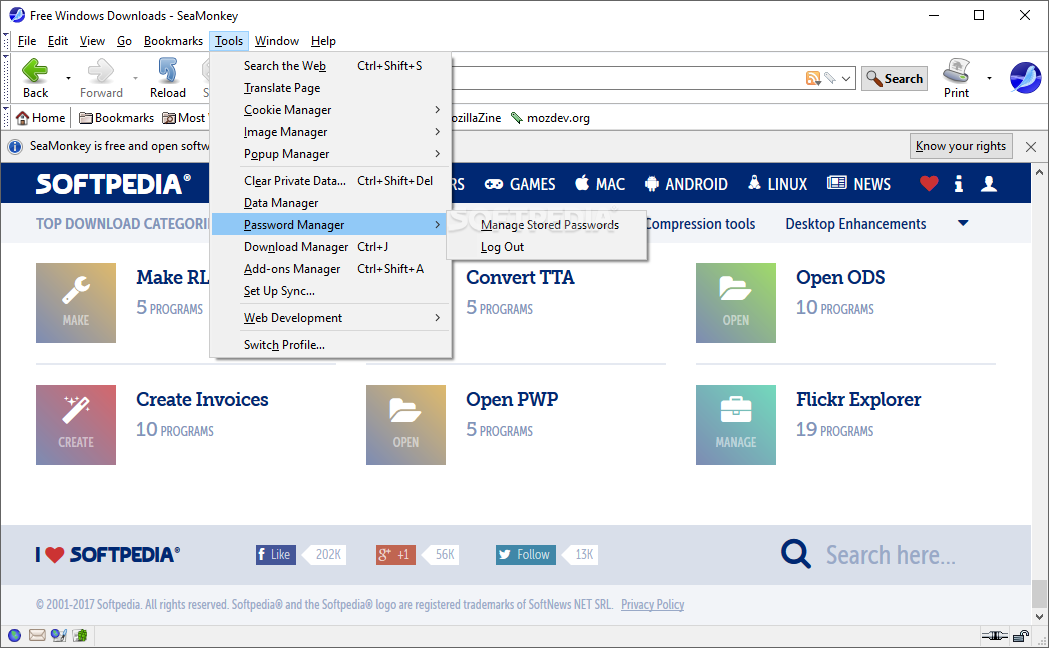Go back with the green Back arrow
The width and height of the screenshot is (1049, 648).
35,70
